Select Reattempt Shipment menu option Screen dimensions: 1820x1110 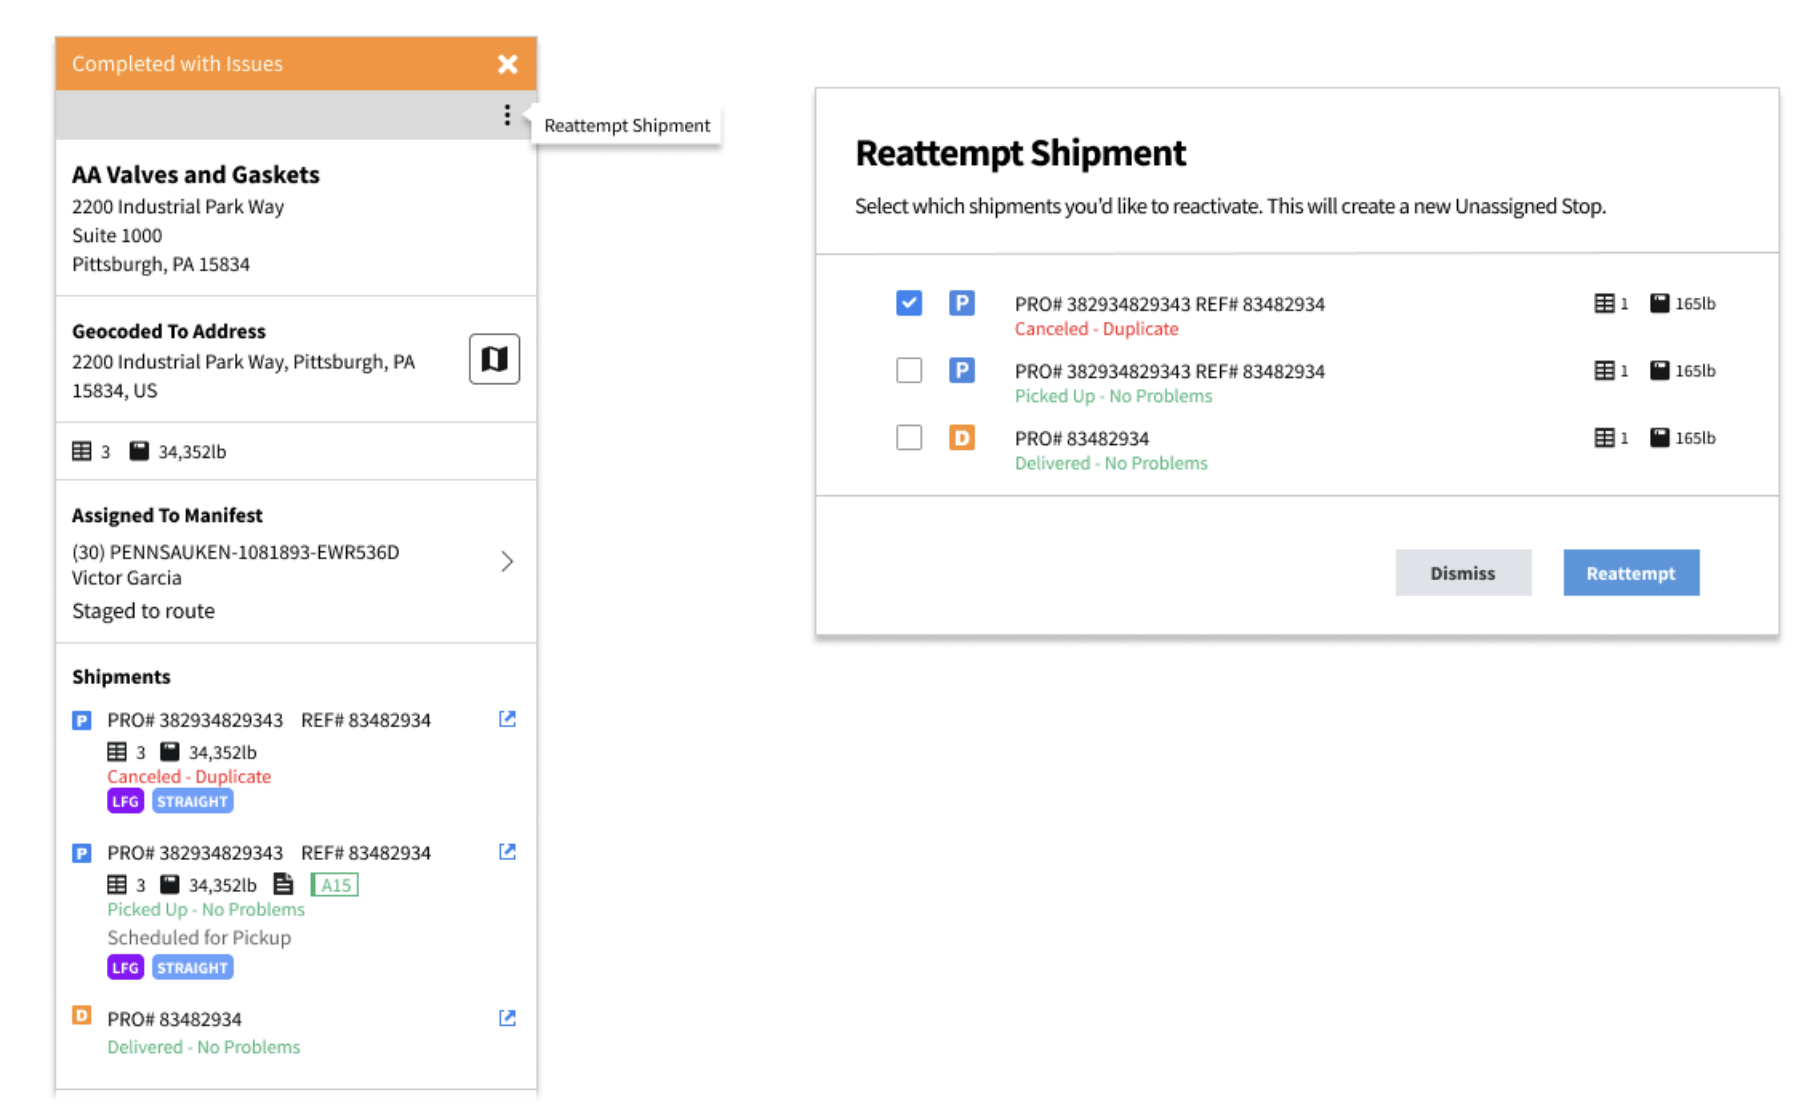click(627, 126)
